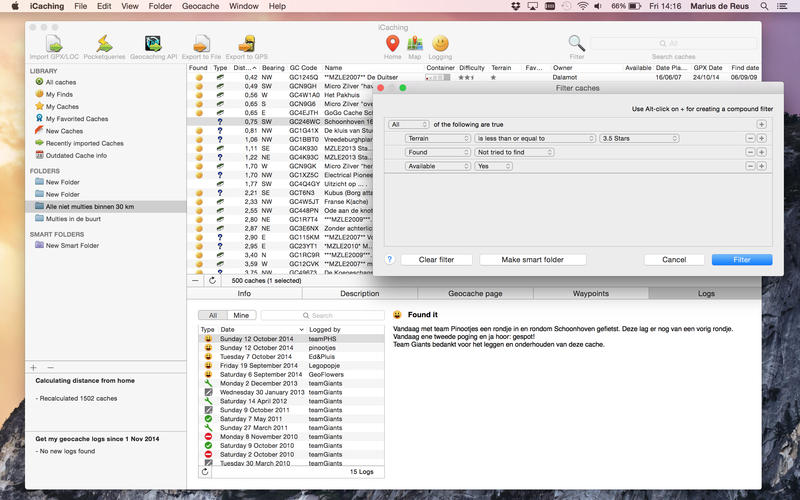Click the Search caches field
The width and height of the screenshot is (800, 500).
pos(673,43)
